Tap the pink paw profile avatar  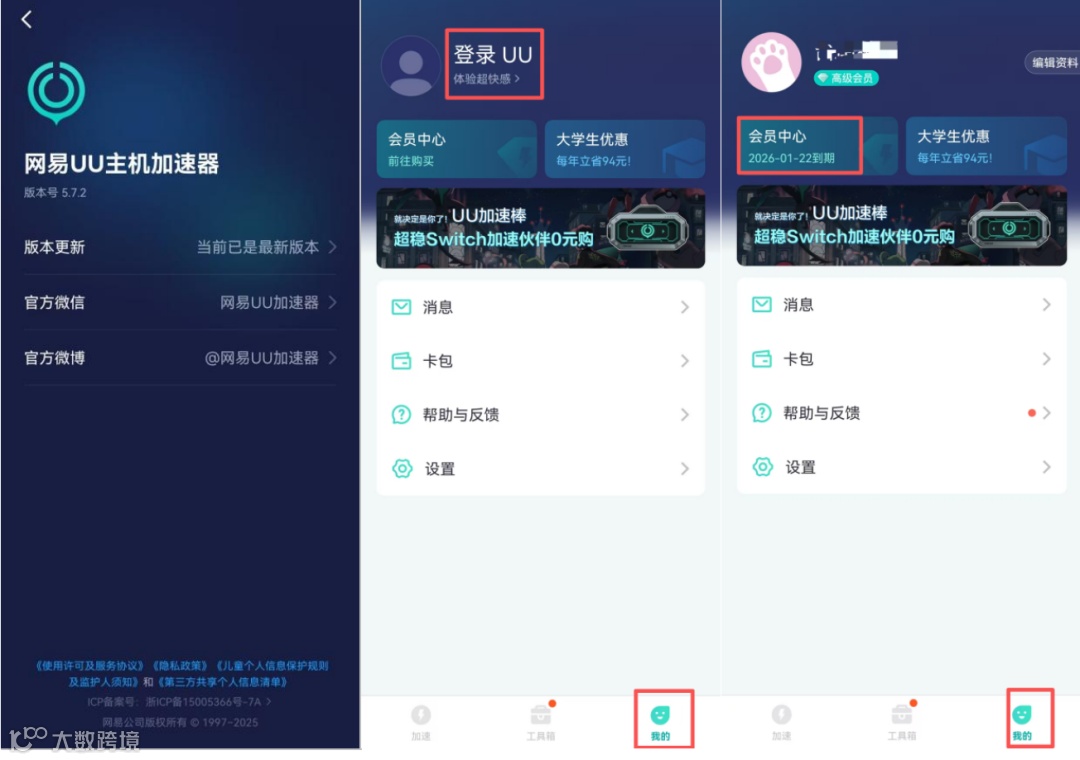click(771, 62)
